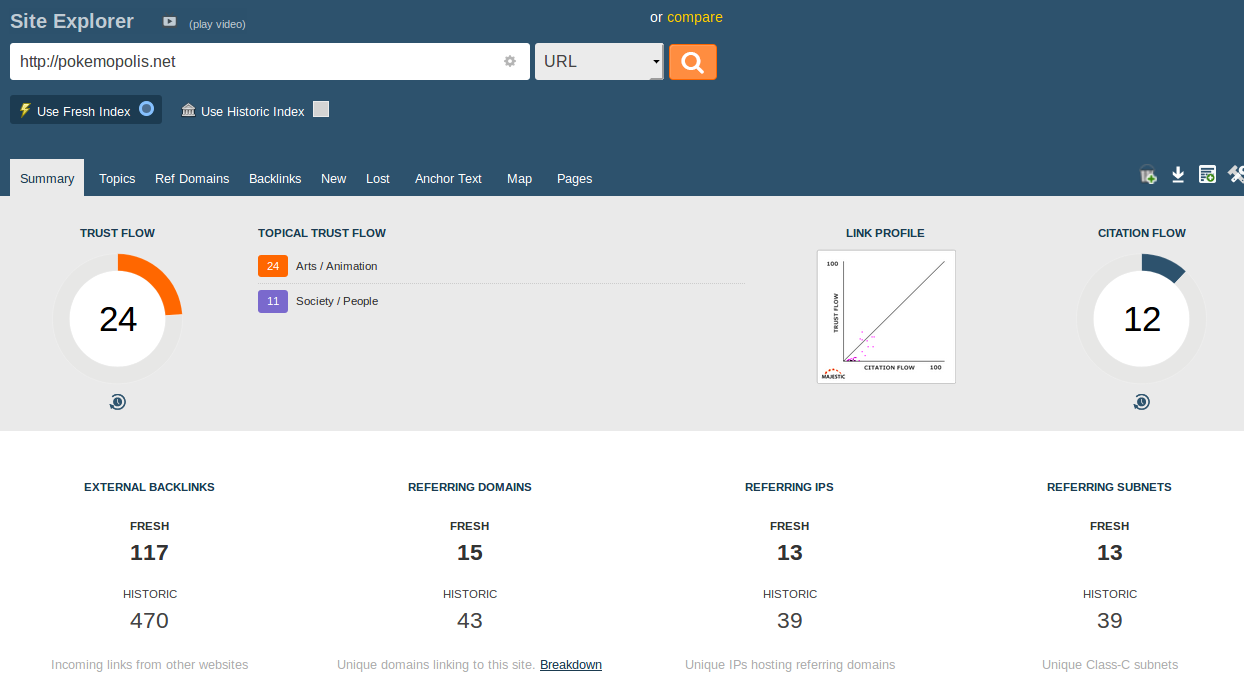Click the purple Society / People score badge
This screenshot has width=1244, height=685.
point(273,301)
